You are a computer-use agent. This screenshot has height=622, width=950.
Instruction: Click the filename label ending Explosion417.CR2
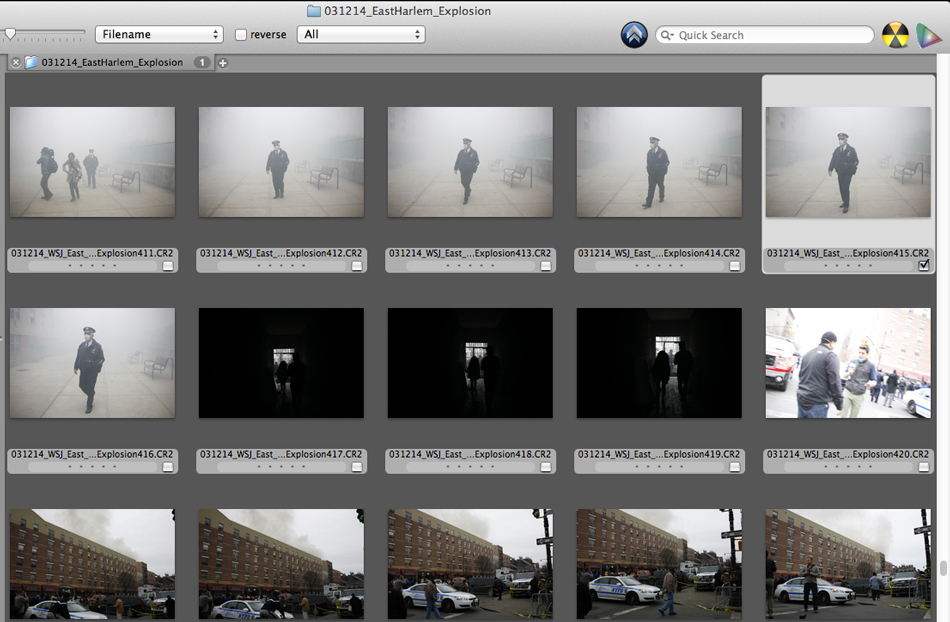[281, 454]
